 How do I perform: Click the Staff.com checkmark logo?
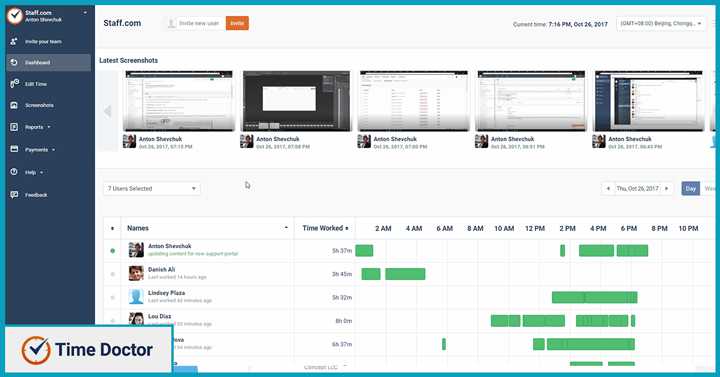click(x=15, y=16)
